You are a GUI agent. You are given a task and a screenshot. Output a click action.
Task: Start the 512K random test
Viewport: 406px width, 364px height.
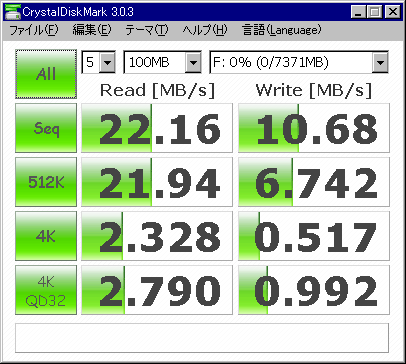point(46,182)
